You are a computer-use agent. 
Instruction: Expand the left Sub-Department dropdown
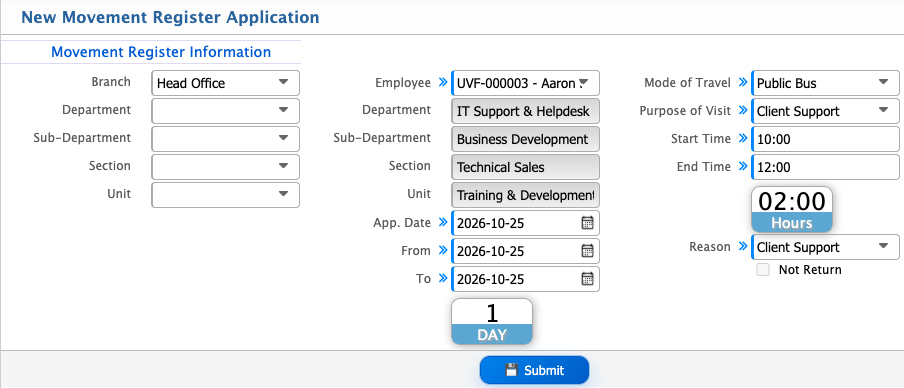225,139
